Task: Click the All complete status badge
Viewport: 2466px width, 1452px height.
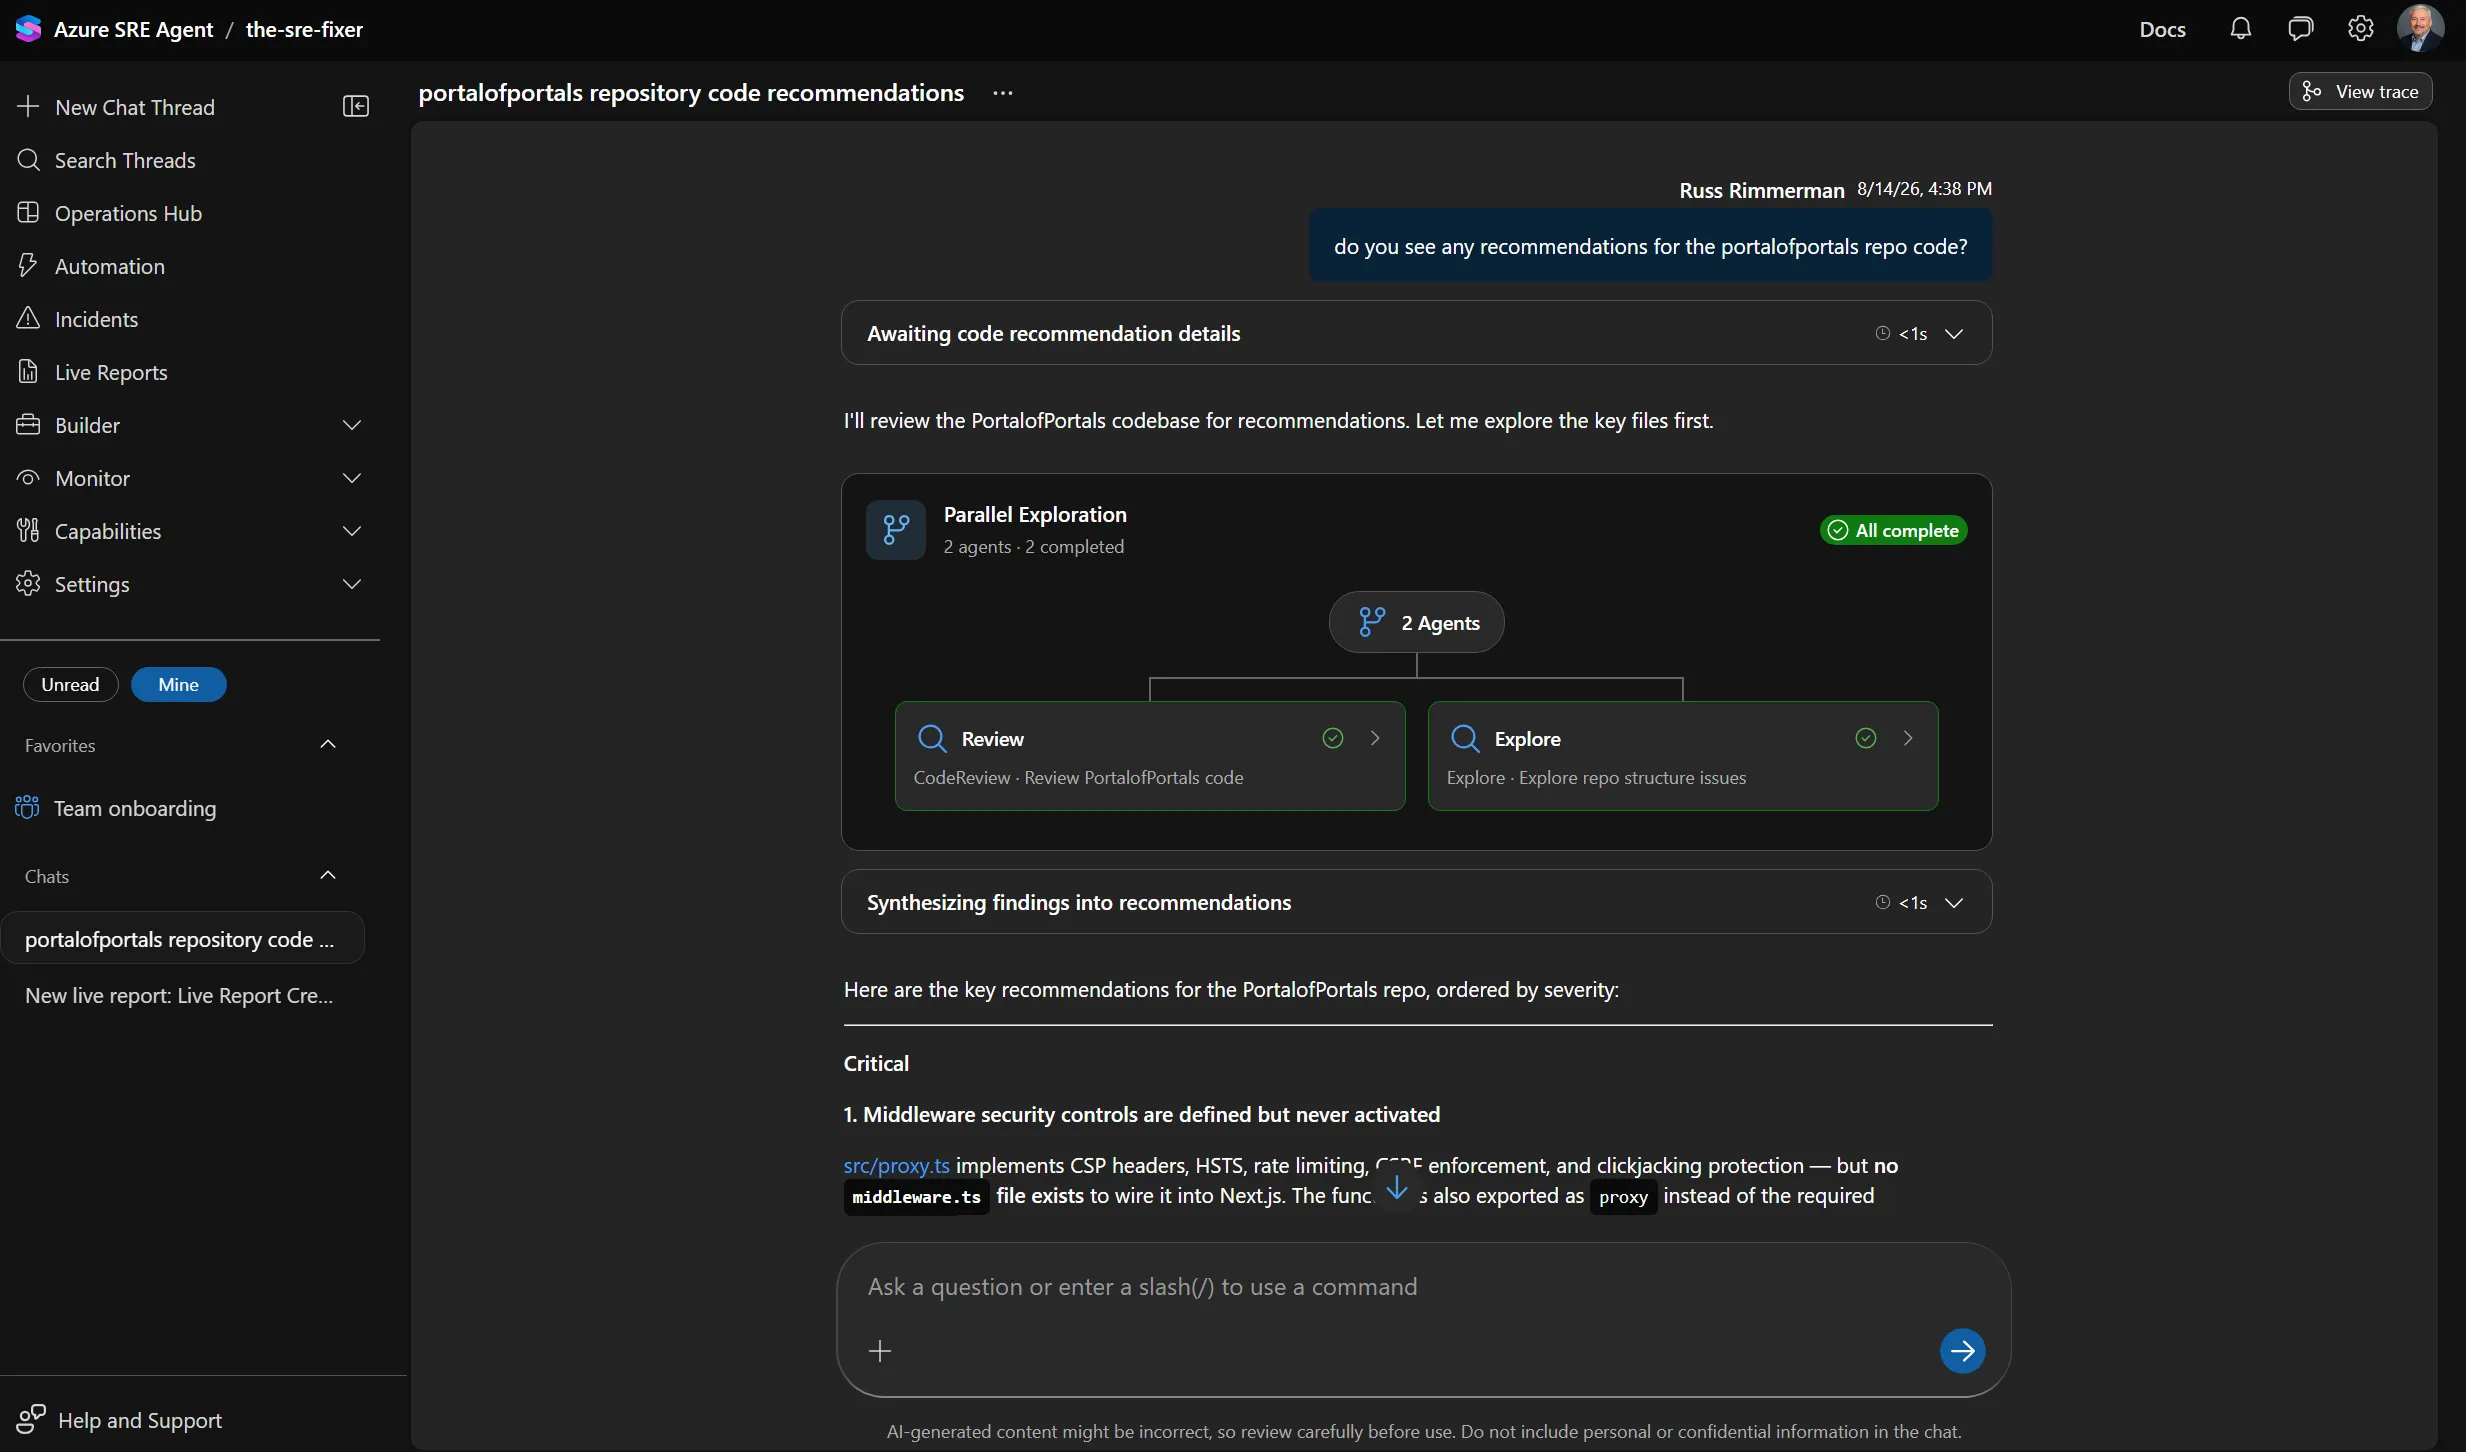Action: (1894, 530)
